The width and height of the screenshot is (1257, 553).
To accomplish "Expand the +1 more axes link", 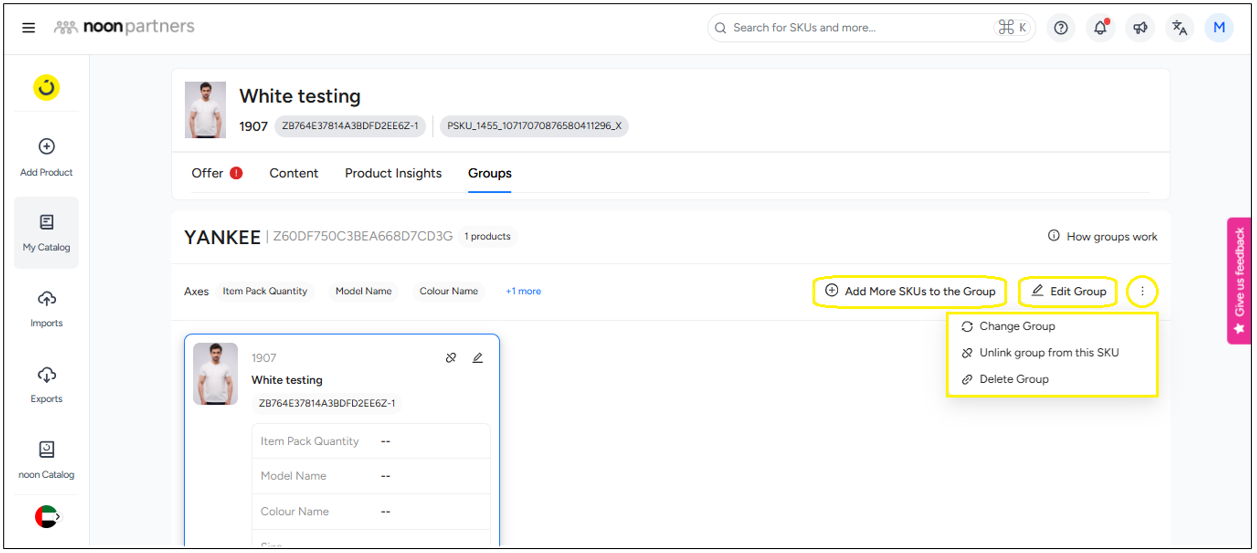I will 523,291.
